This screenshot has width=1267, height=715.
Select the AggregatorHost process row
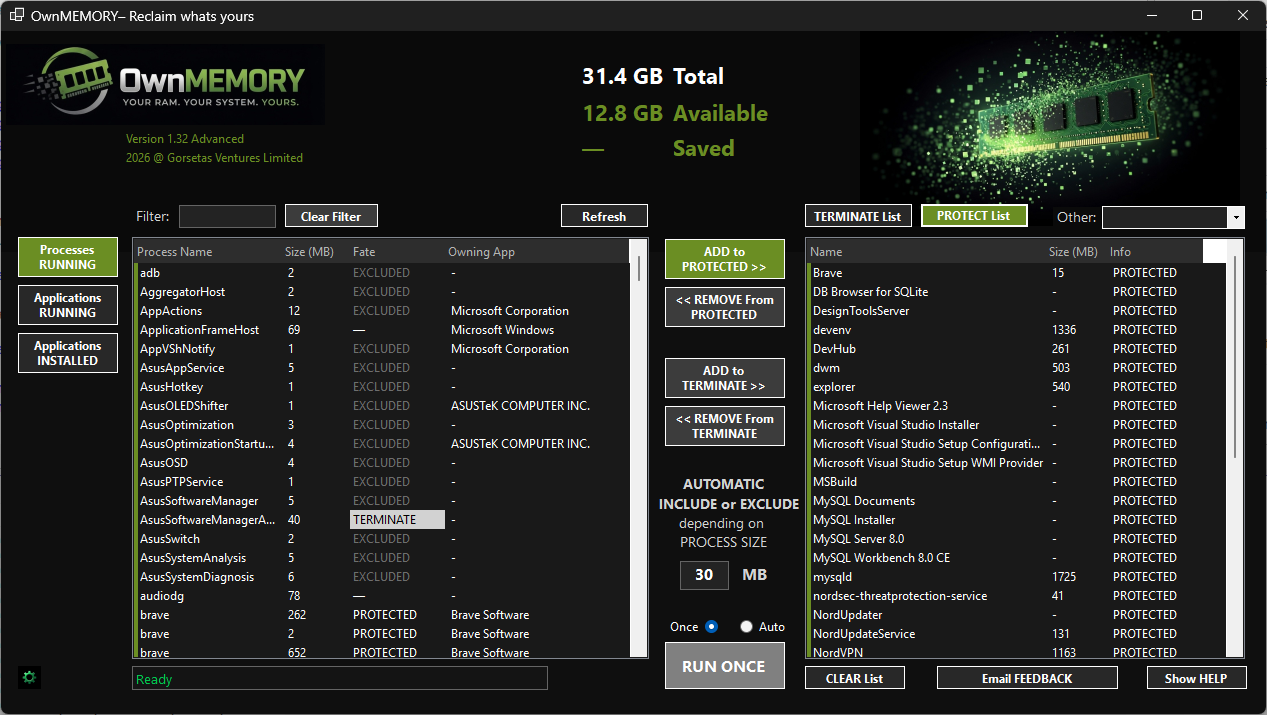pyautogui.click(x=382, y=292)
